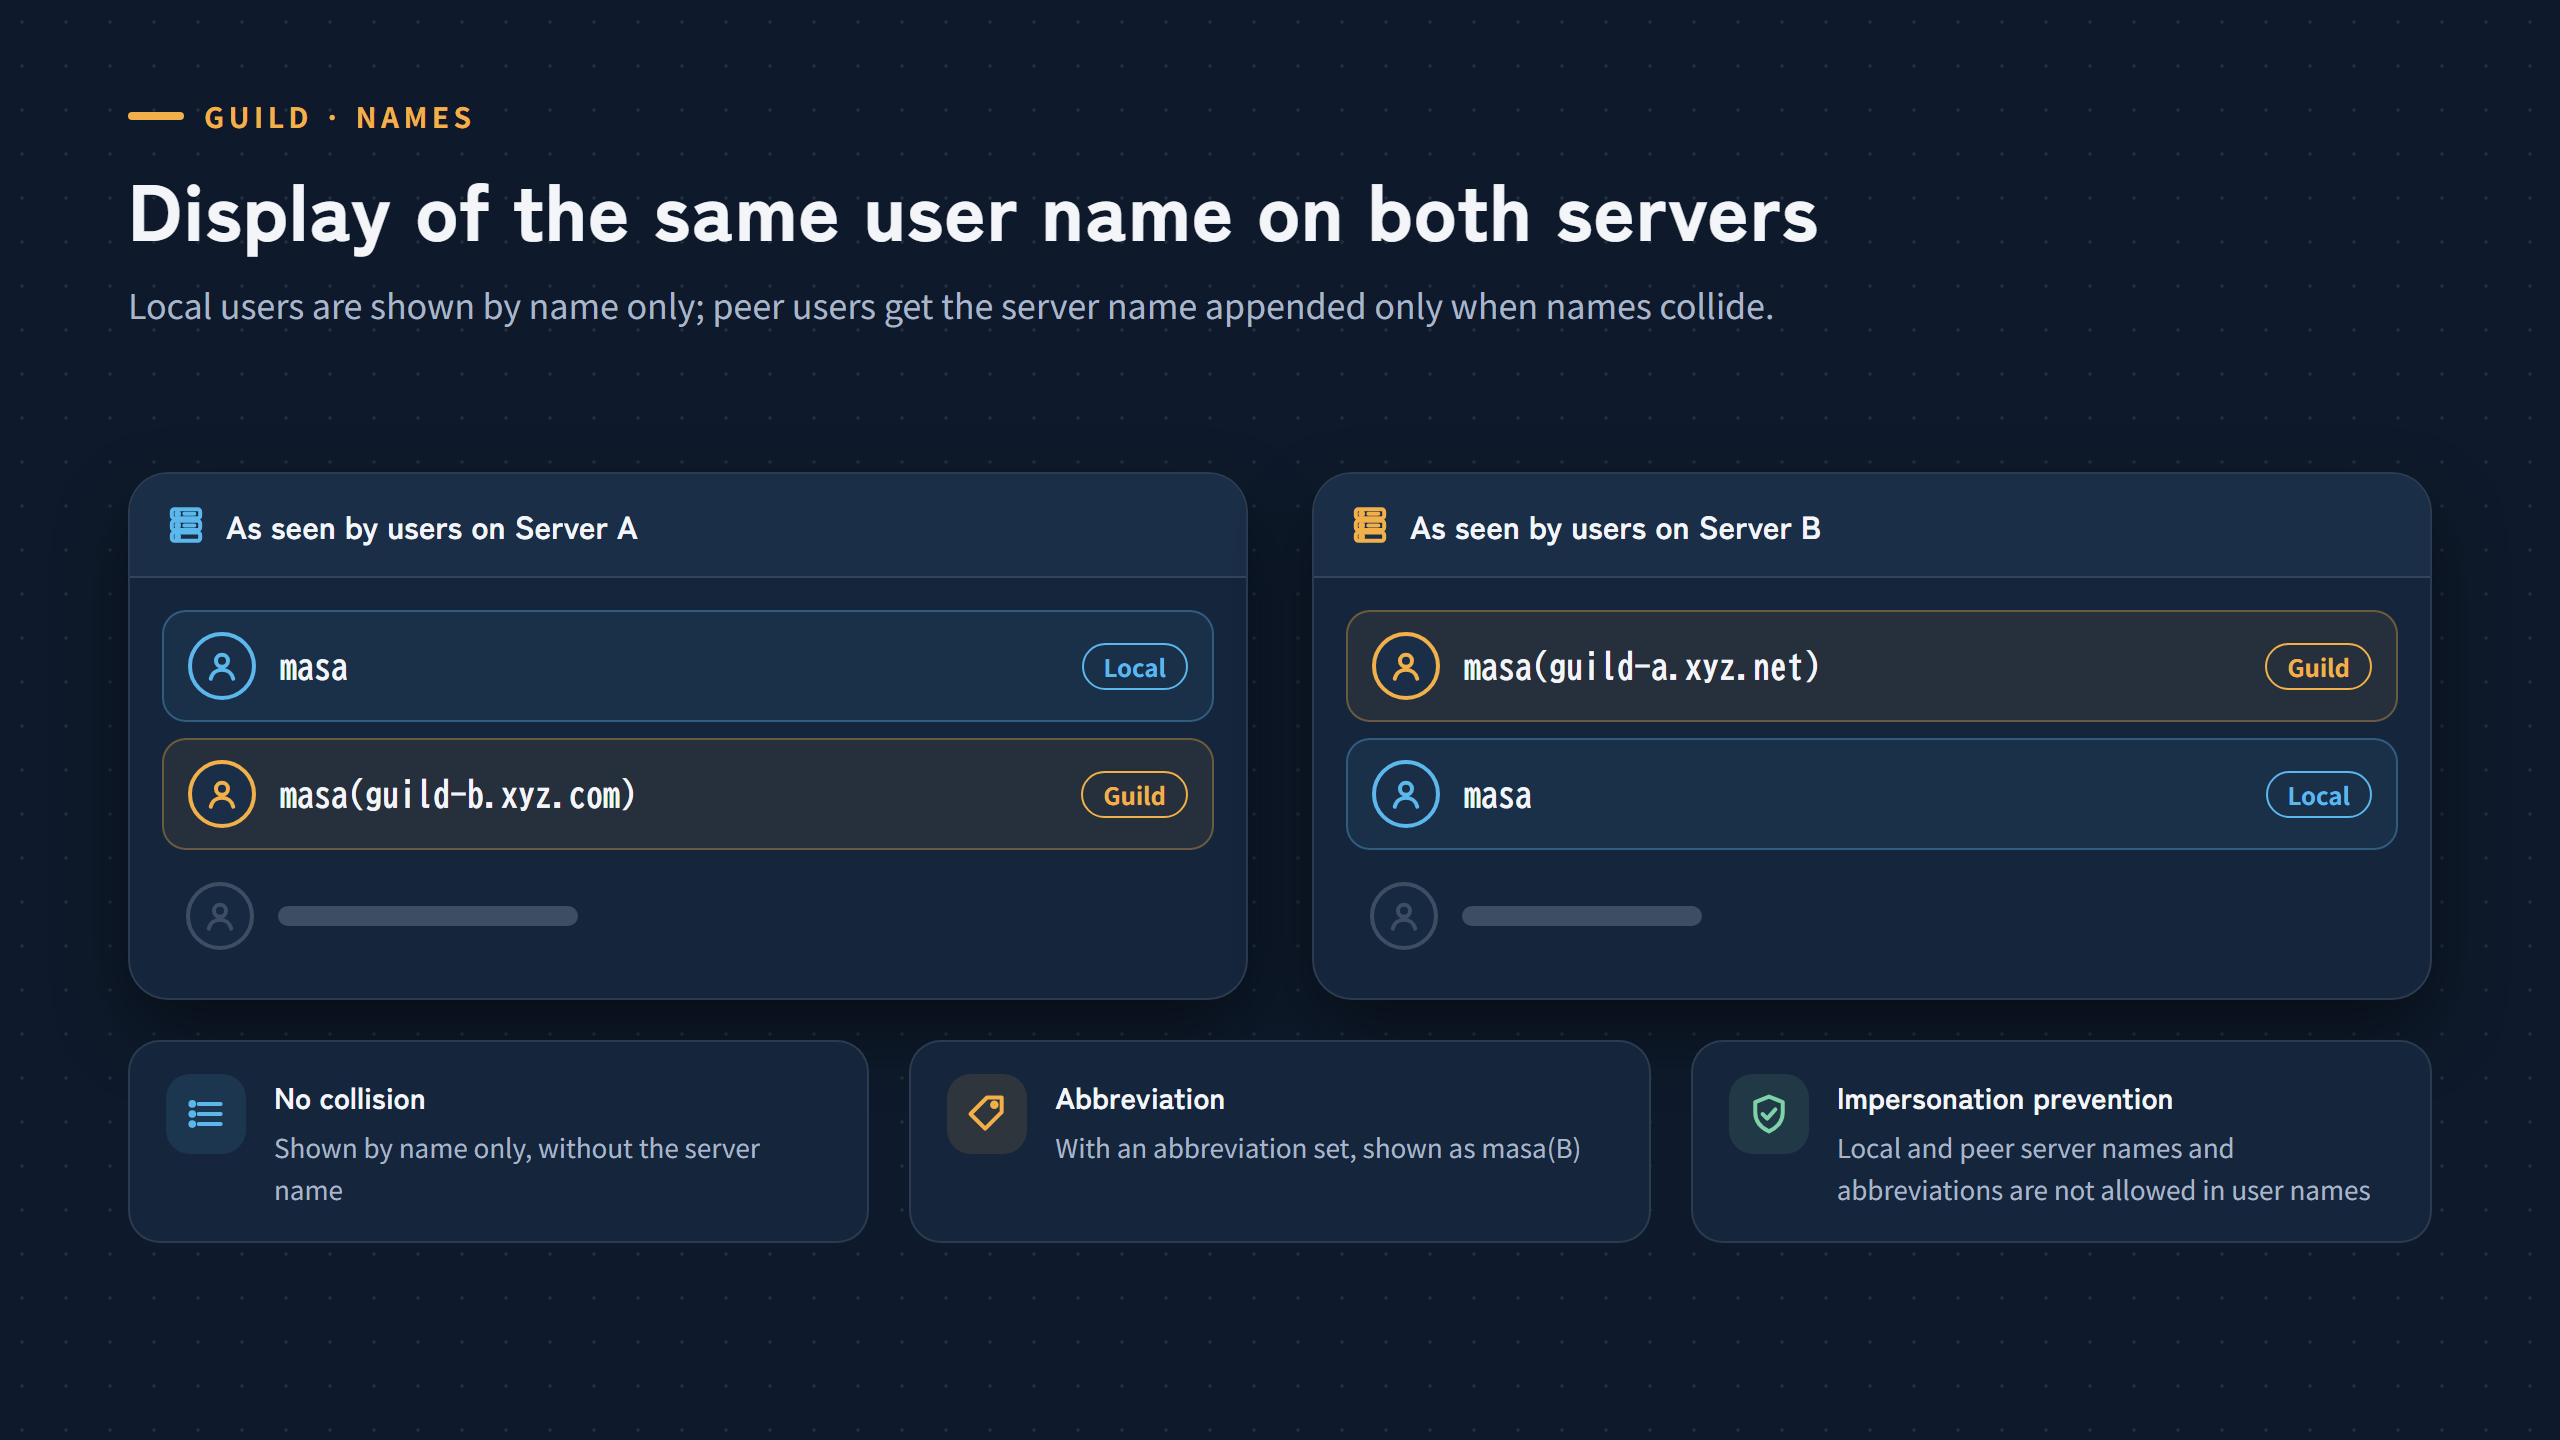Click the orange avatar beside masa(guild-a.xyz.net)
The width and height of the screenshot is (2560, 1440).
pos(1406,666)
